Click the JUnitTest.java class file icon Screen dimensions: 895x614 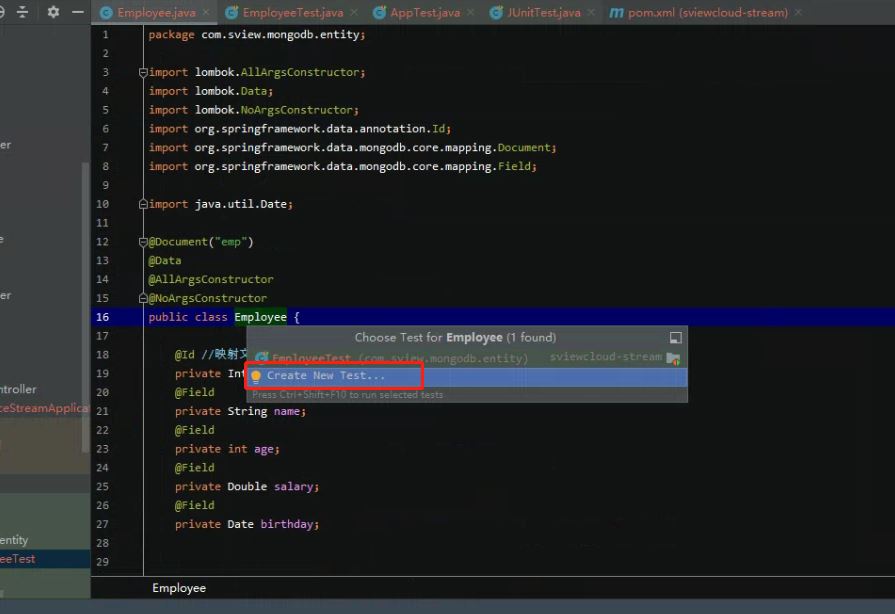tap(496, 13)
